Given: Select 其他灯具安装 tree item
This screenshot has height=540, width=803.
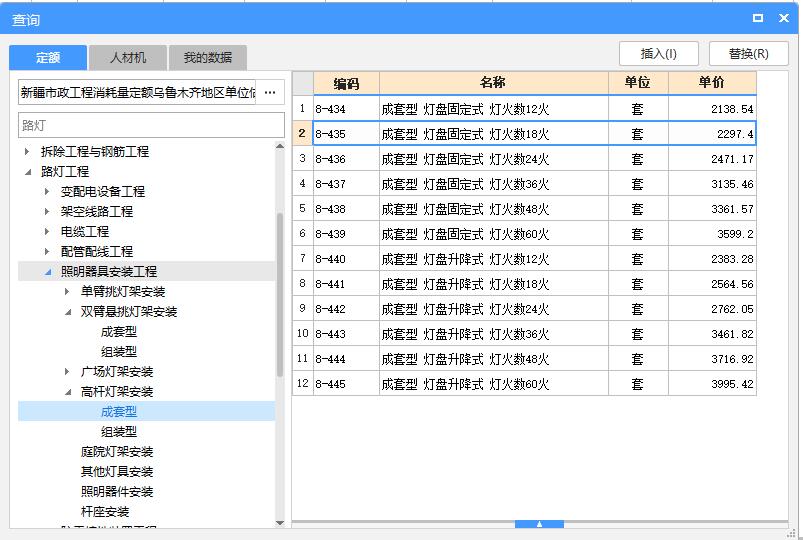Looking at the screenshot, I should [x=117, y=471].
